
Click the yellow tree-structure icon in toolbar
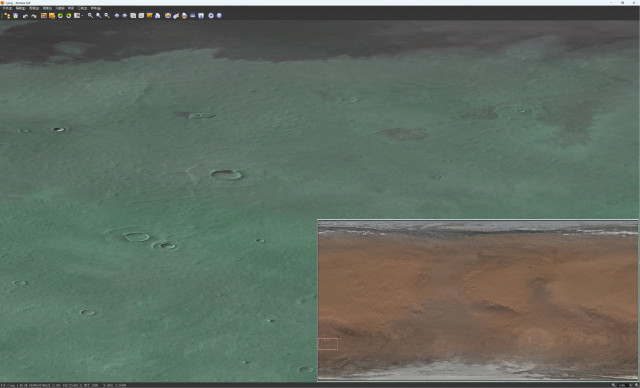(x=7, y=16)
